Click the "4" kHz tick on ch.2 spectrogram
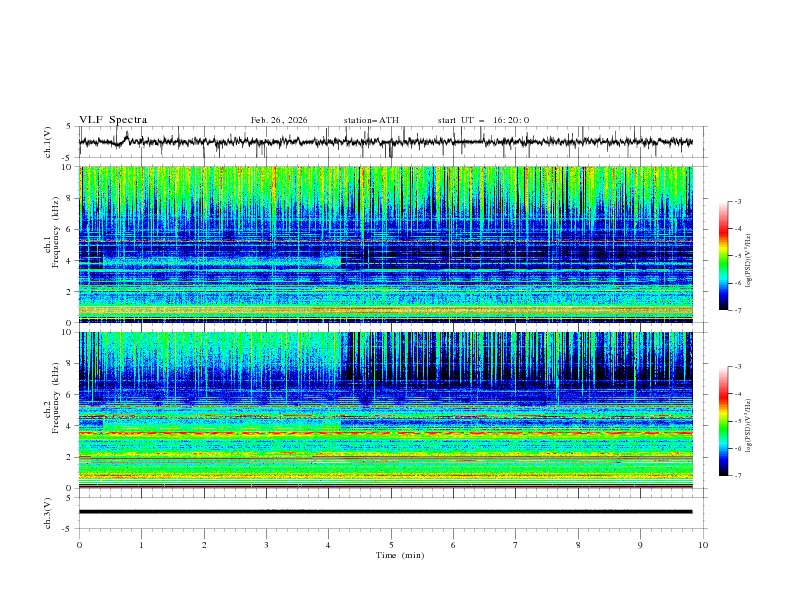Screen dimensions: 792x612 (x=69, y=426)
